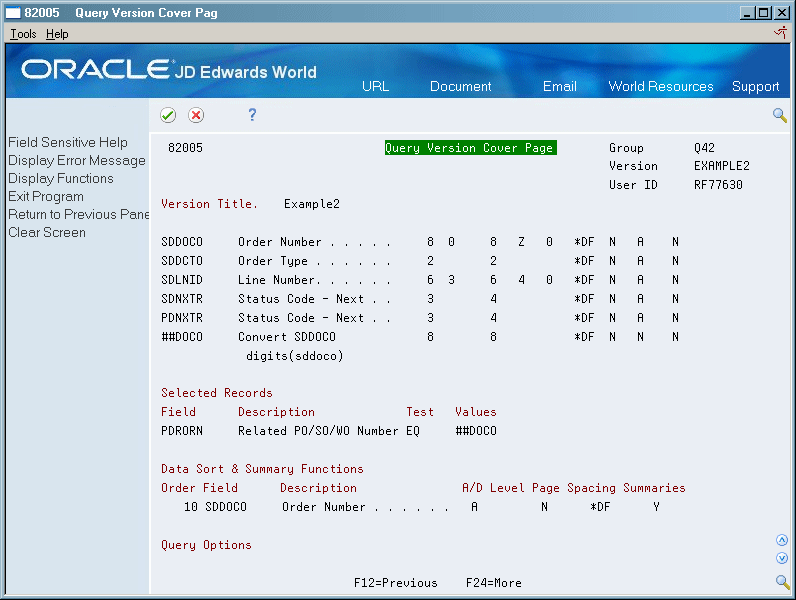
Task: Click the blue question mark help icon
Action: pos(252,115)
